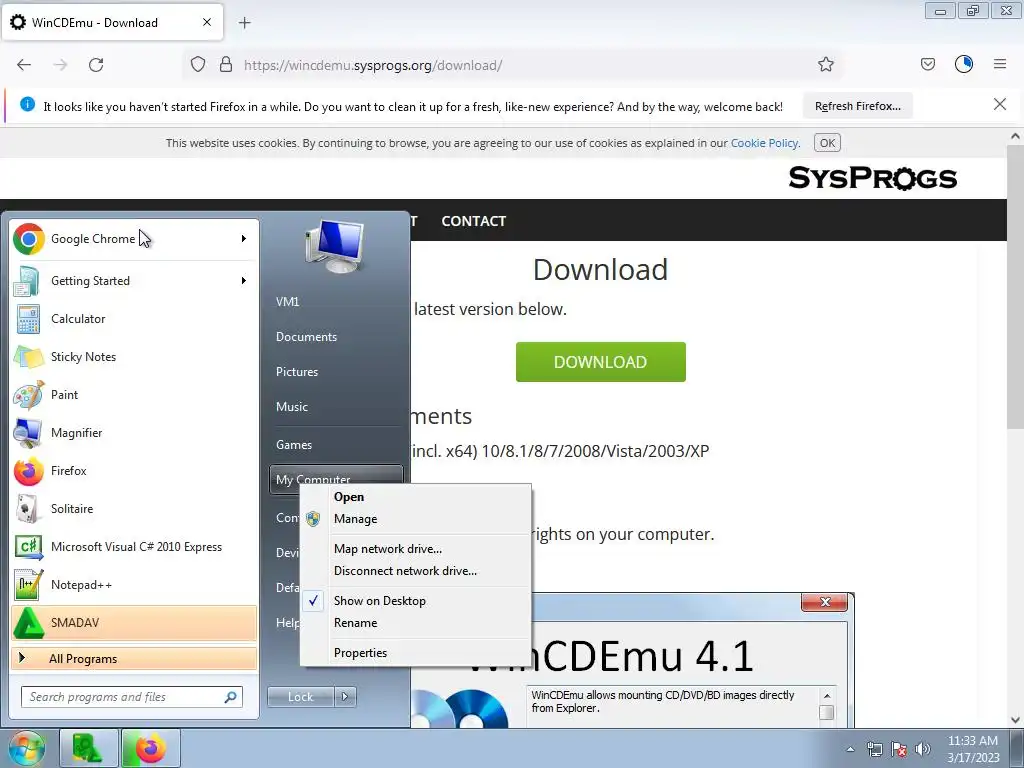Open Action Center flag icon
Screen dimensions: 1024x768
(899, 749)
